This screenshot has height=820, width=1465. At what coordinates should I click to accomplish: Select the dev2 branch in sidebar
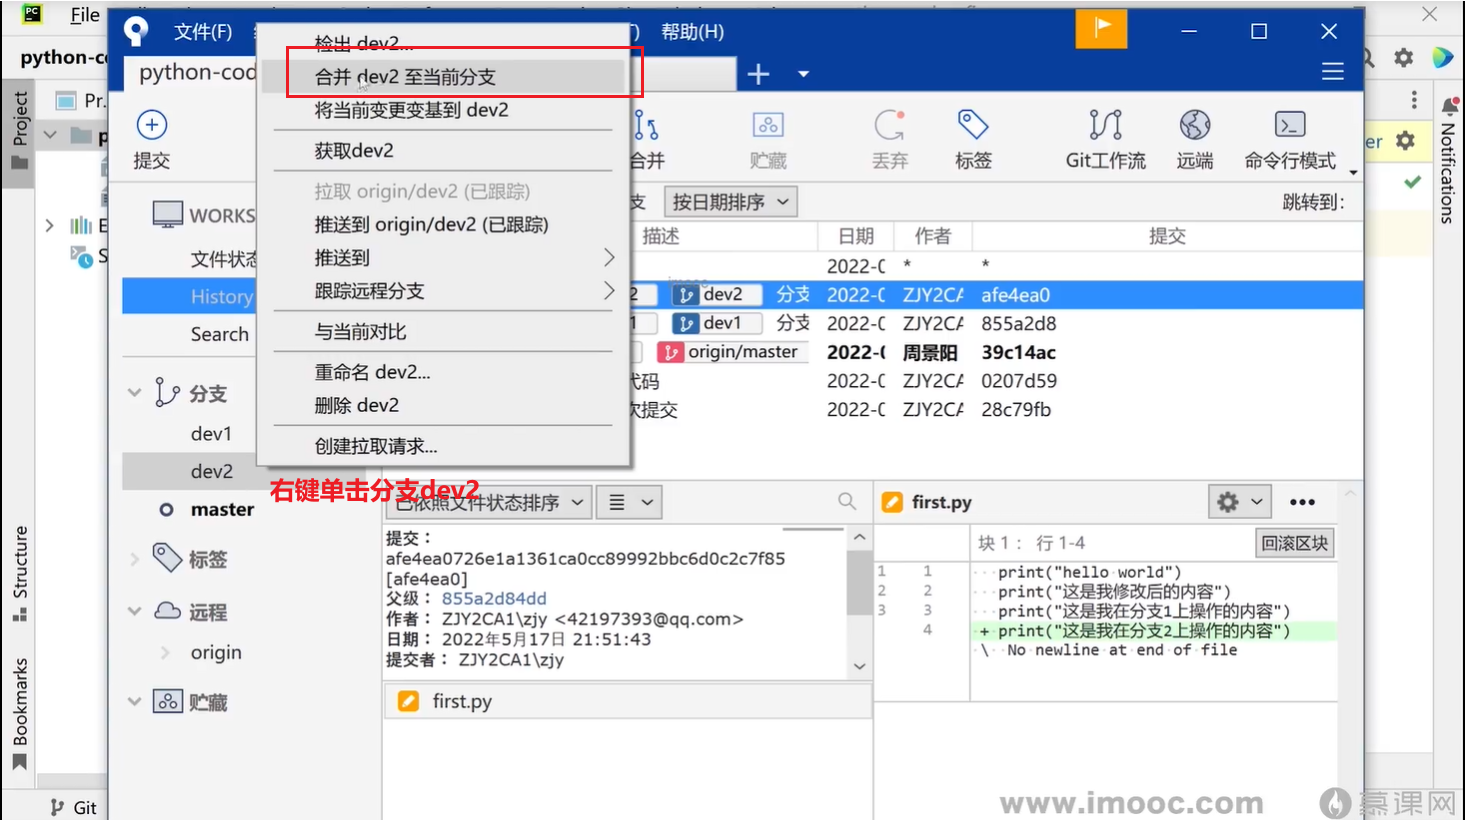(x=212, y=471)
